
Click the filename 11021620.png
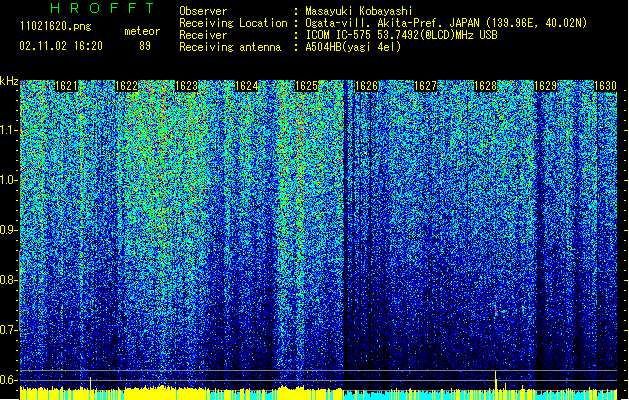[x=55, y=27]
